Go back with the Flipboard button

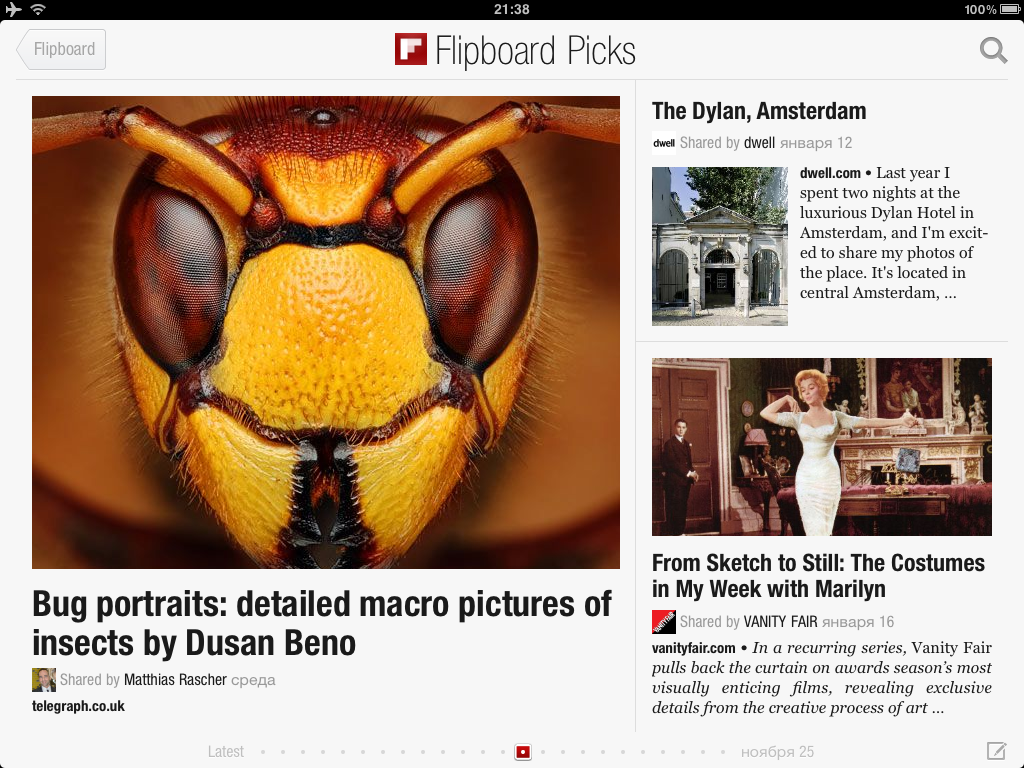click(61, 50)
